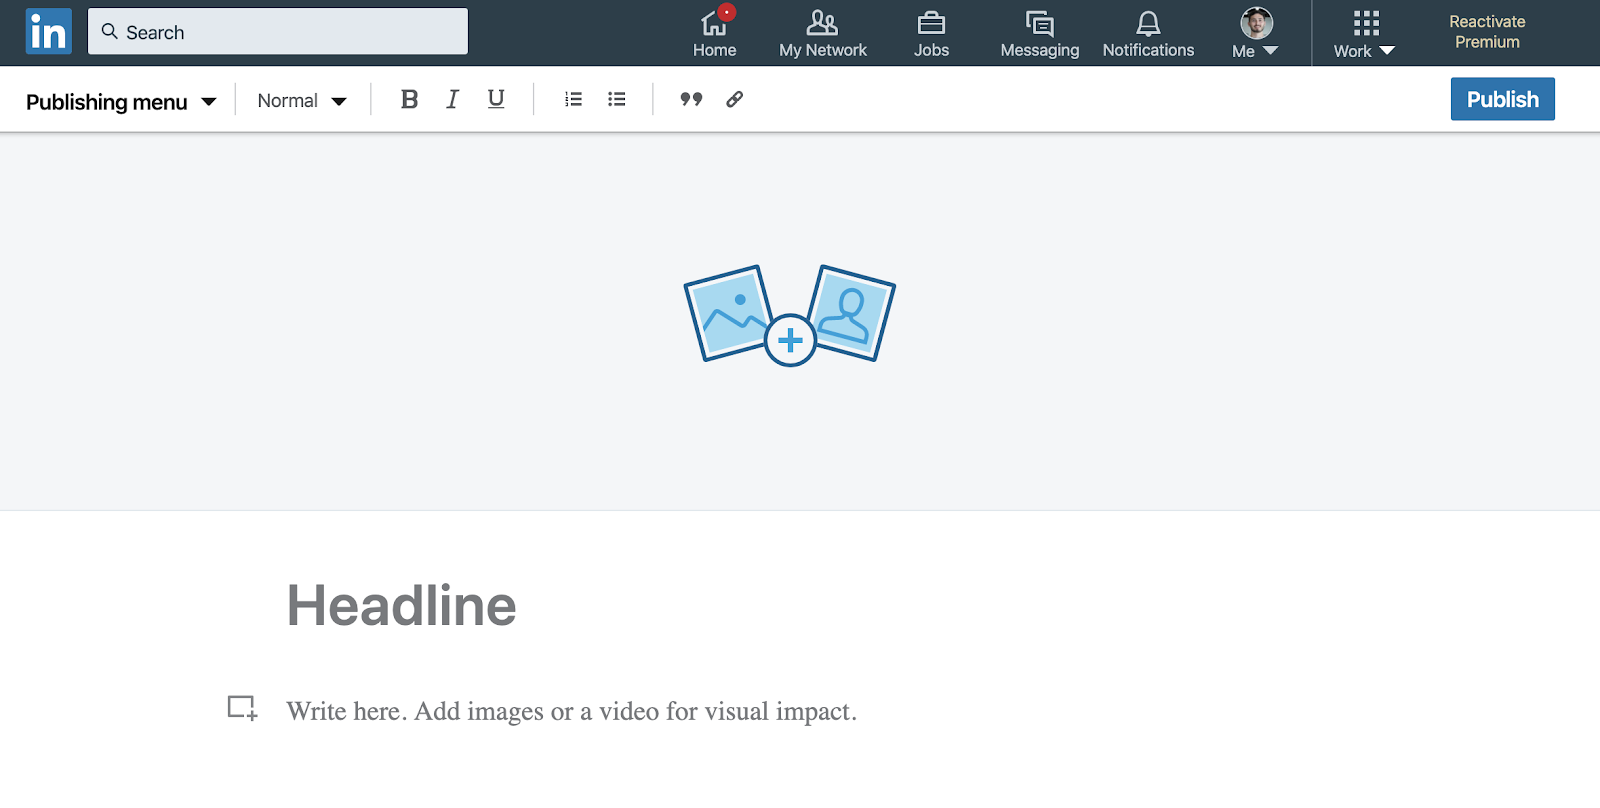Go to the Home tab
The height and width of the screenshot is (808, 1600).
coord(714,34)
